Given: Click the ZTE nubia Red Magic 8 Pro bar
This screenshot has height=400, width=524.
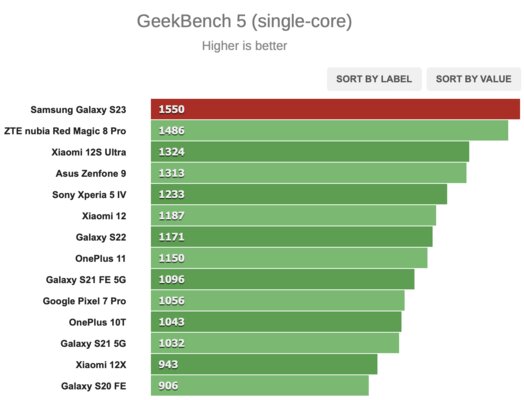Looking at the screenshot, I should pos(329,130).
